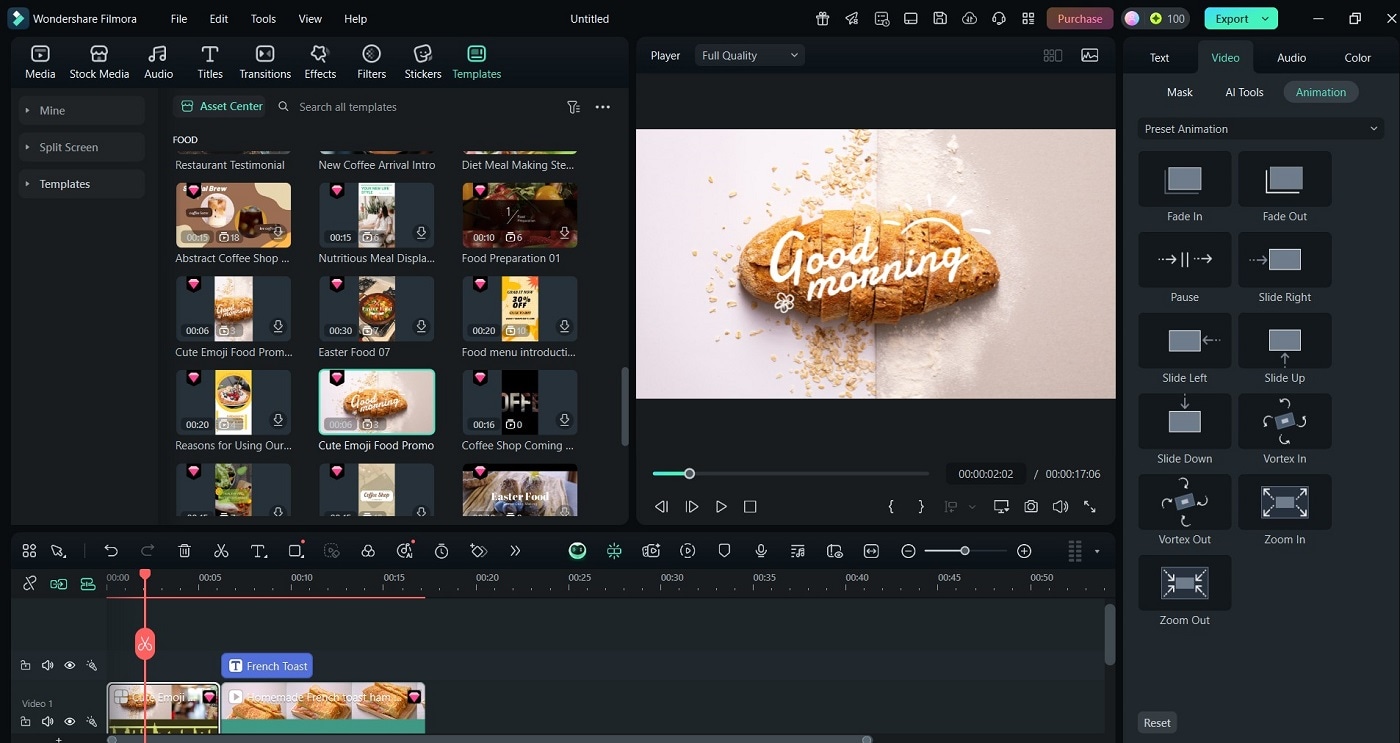
Task: Expand the Split Screen section
Action: (81, 147)
